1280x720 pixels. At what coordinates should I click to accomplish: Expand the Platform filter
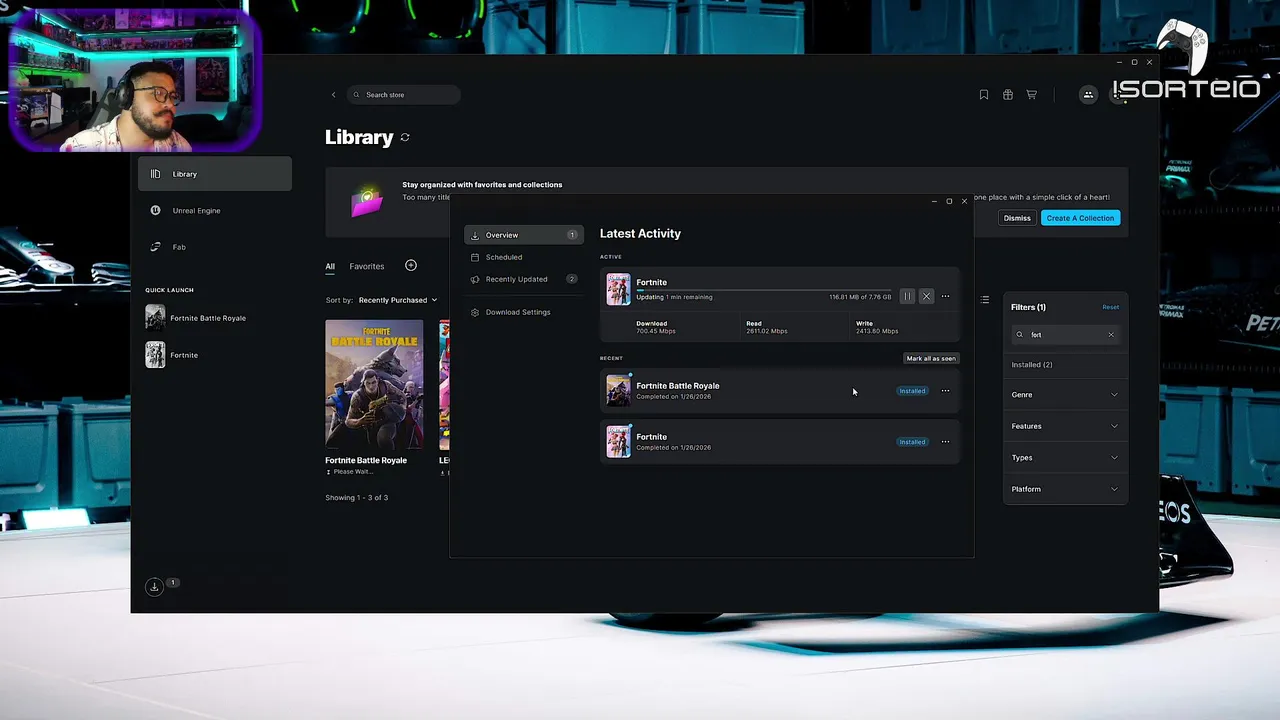1065,489
